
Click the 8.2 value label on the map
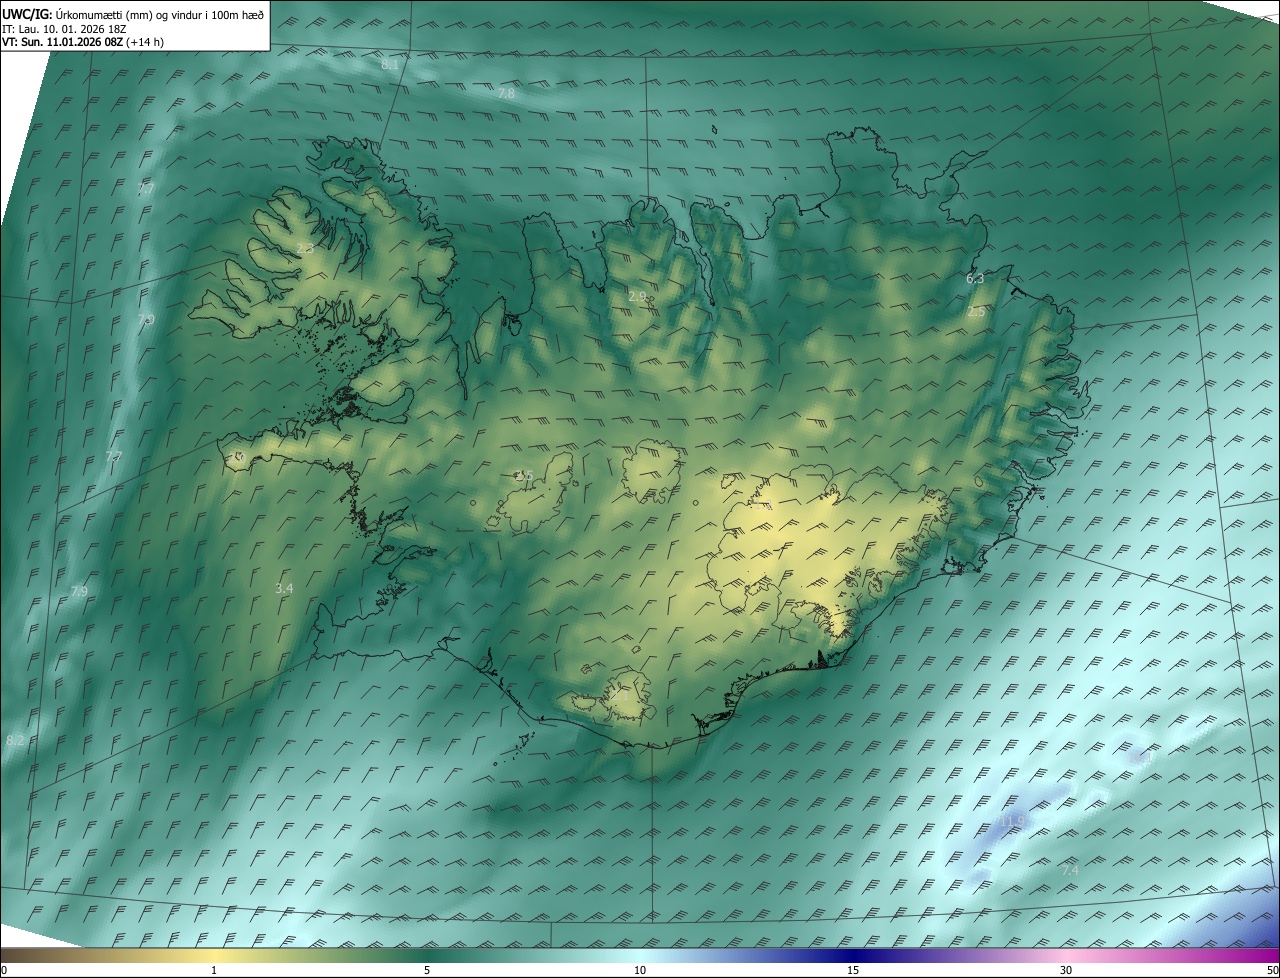[15, 741]
